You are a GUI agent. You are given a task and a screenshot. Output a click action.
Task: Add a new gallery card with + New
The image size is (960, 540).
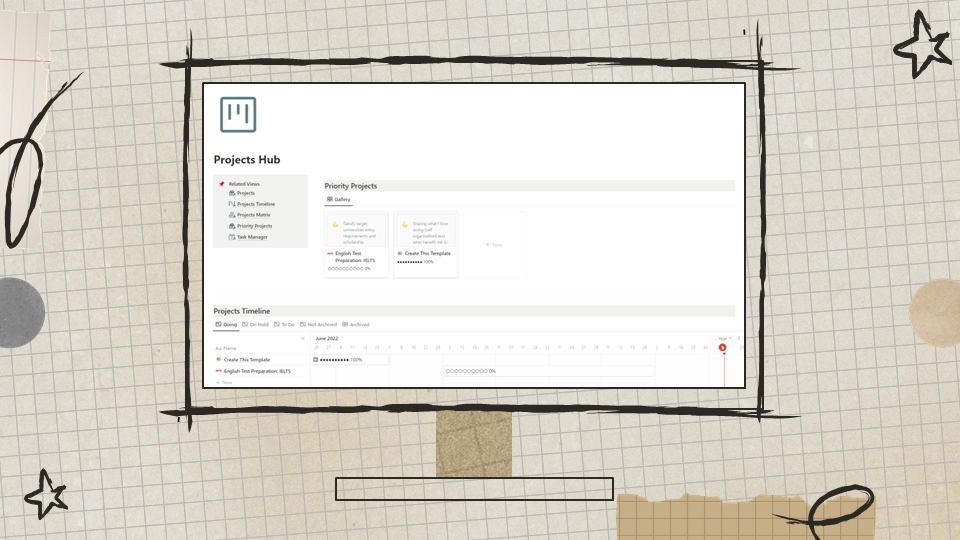tap(494, 244)
